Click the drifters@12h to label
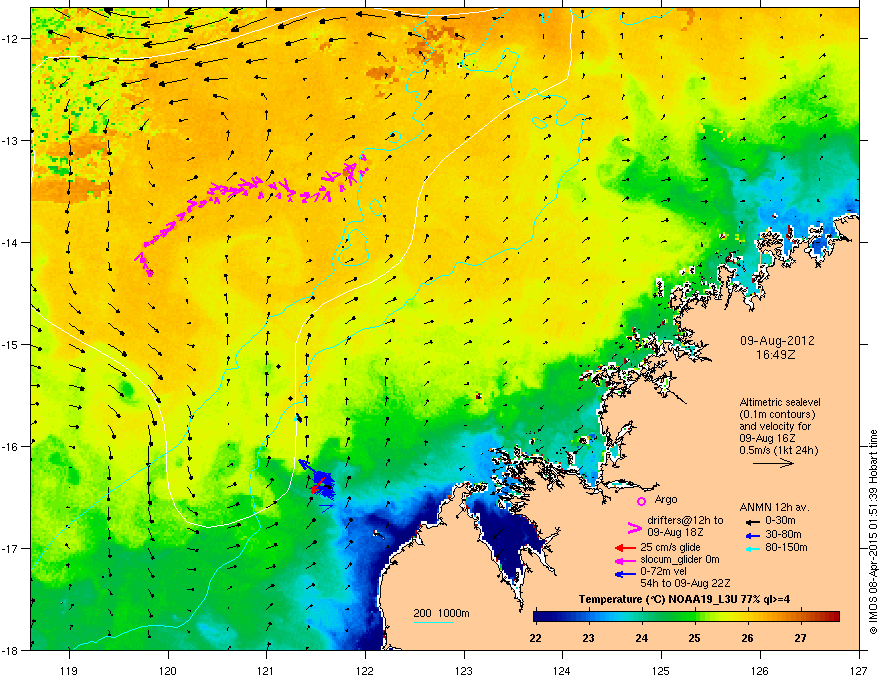The width and height of the screenshot is (880, 680). click(685, 520)
